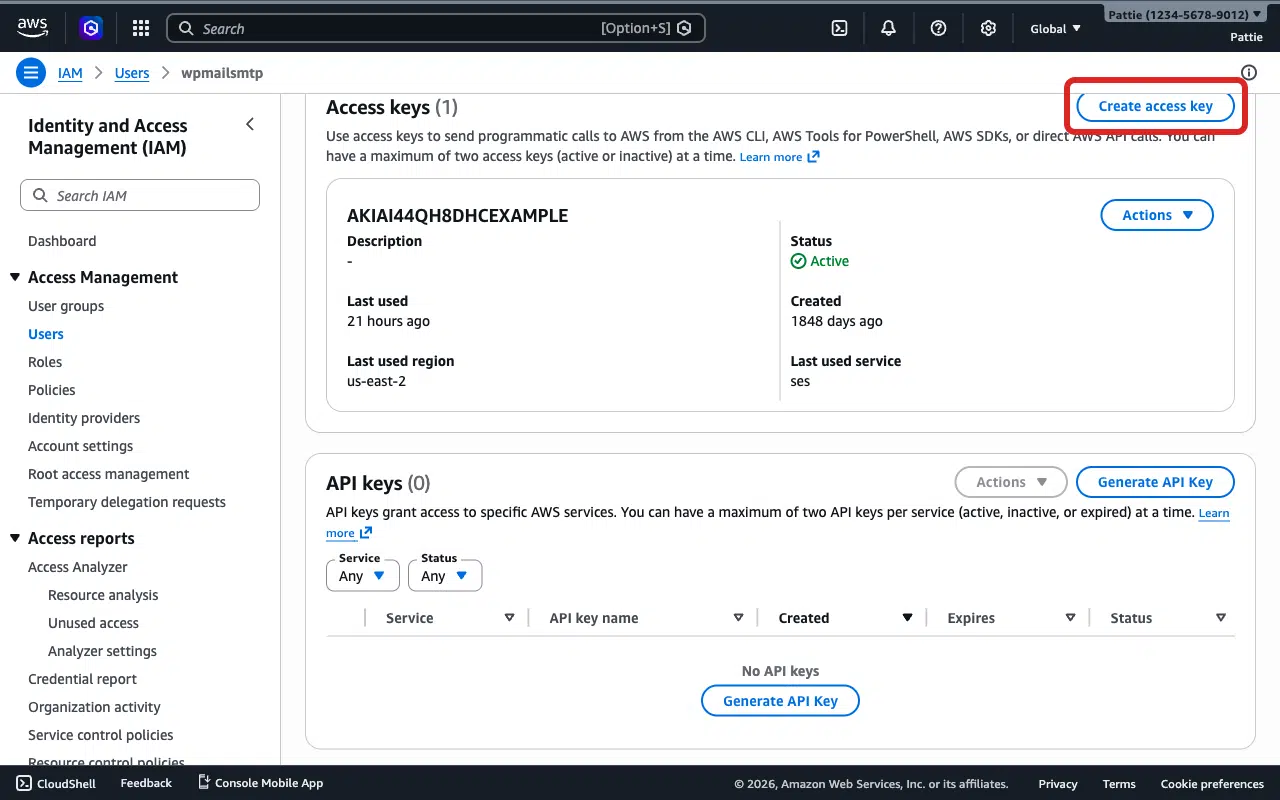
Task: Open the help question mark icon
Action: pyautogui.click(x=938, y=28)
